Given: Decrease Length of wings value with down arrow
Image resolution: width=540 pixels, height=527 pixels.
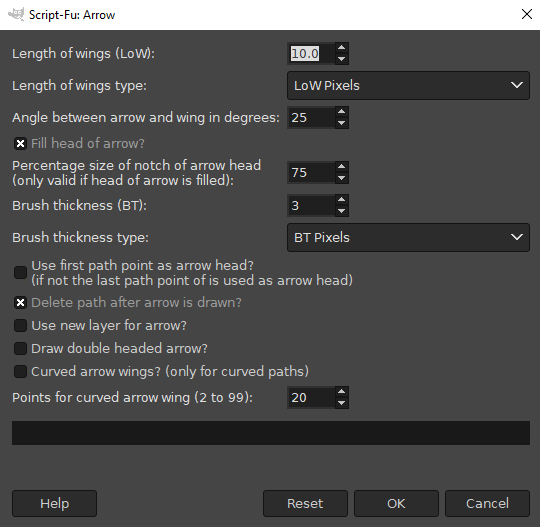Looking at the screenshot, I should [341, 59].
